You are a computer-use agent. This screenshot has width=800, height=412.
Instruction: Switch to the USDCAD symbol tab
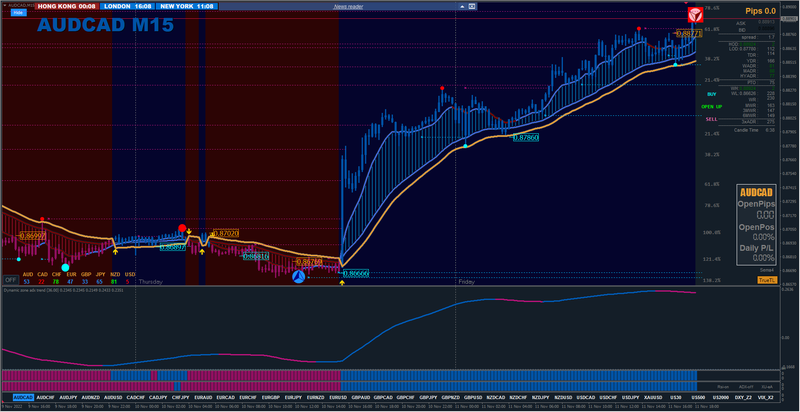(586, 397)
